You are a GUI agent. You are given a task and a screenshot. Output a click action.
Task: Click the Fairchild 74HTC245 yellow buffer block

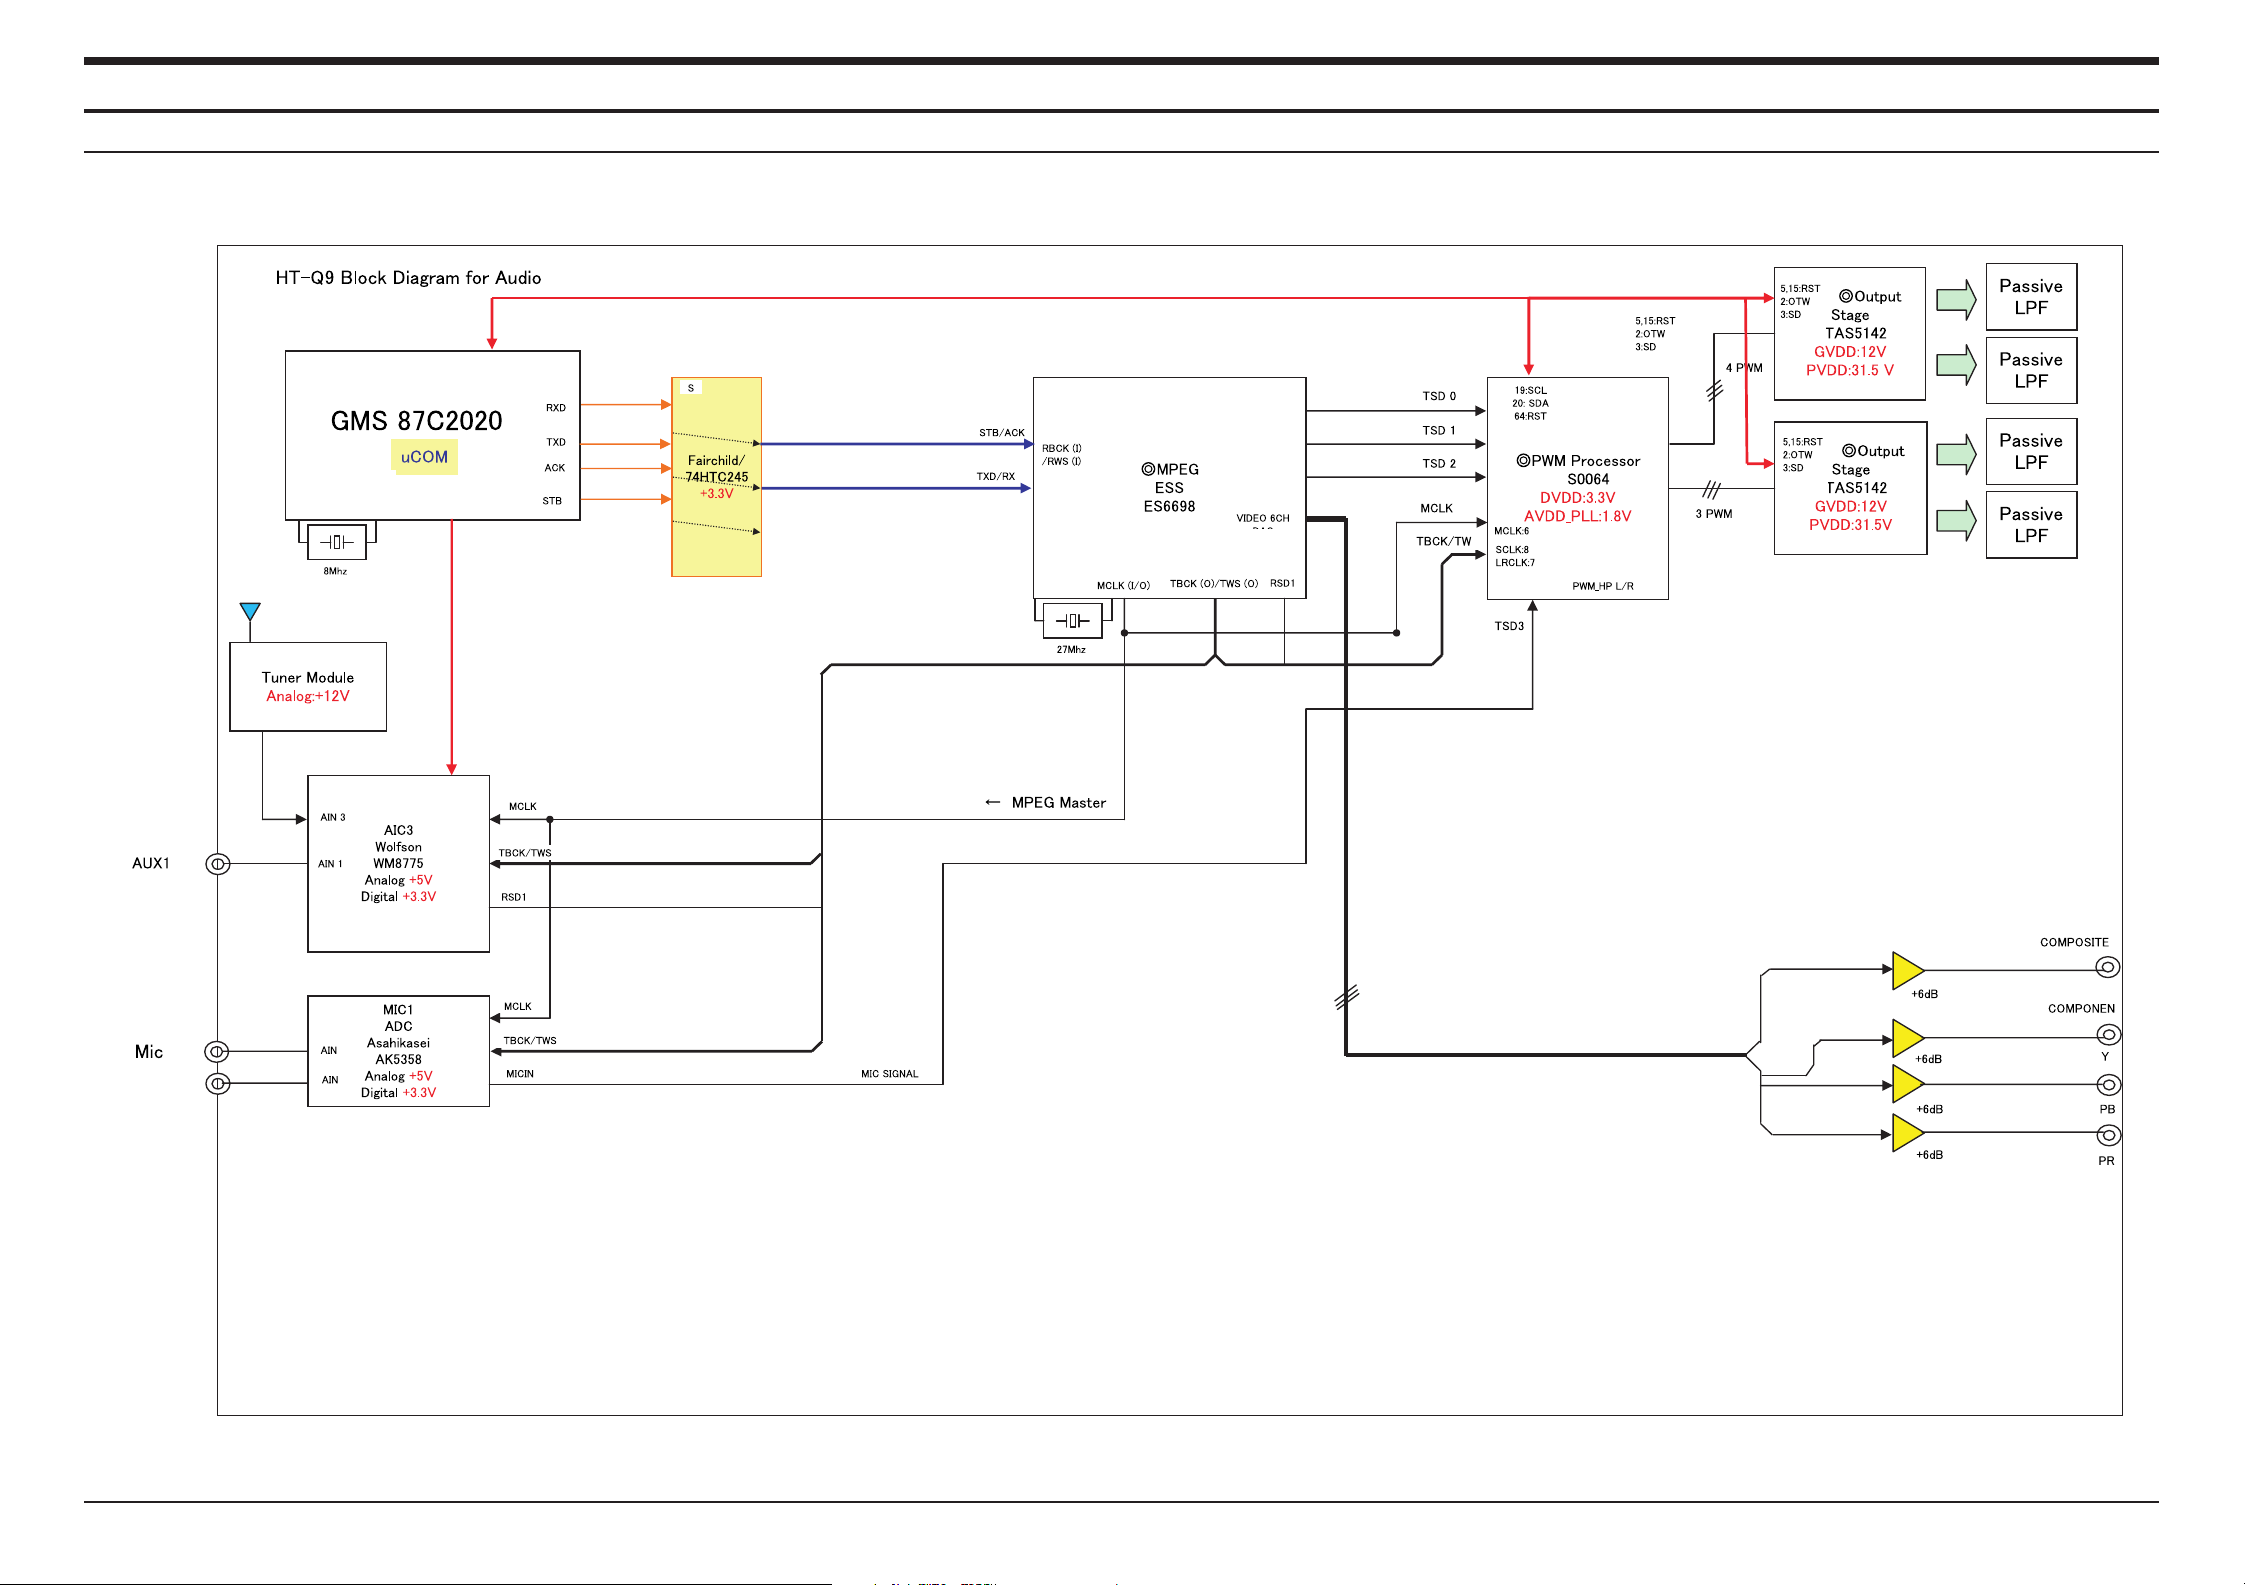pyautogui.click(x=716, y=477)
